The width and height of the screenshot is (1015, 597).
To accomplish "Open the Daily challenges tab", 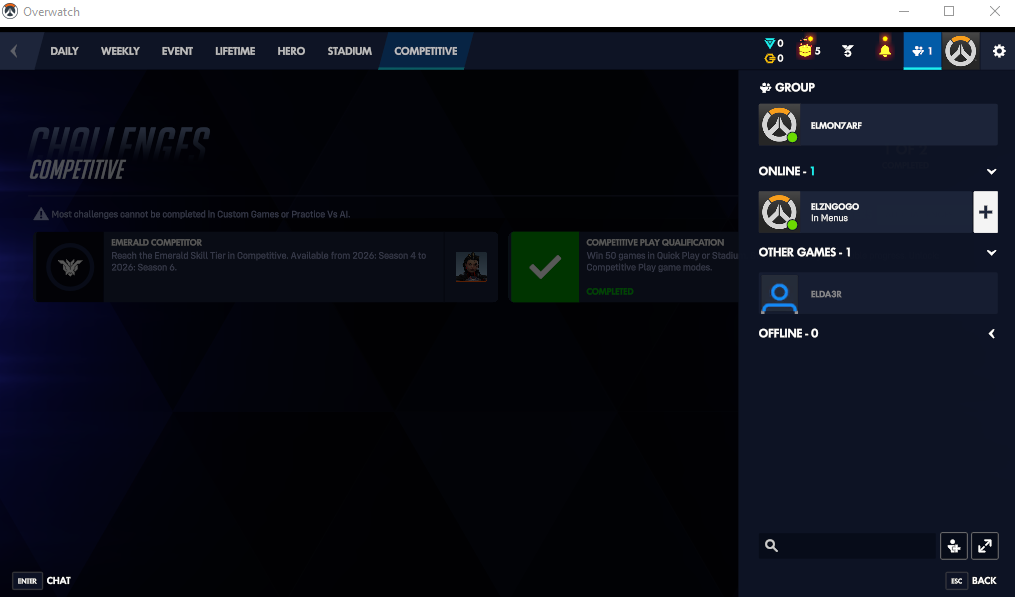I will coord(65,51).
